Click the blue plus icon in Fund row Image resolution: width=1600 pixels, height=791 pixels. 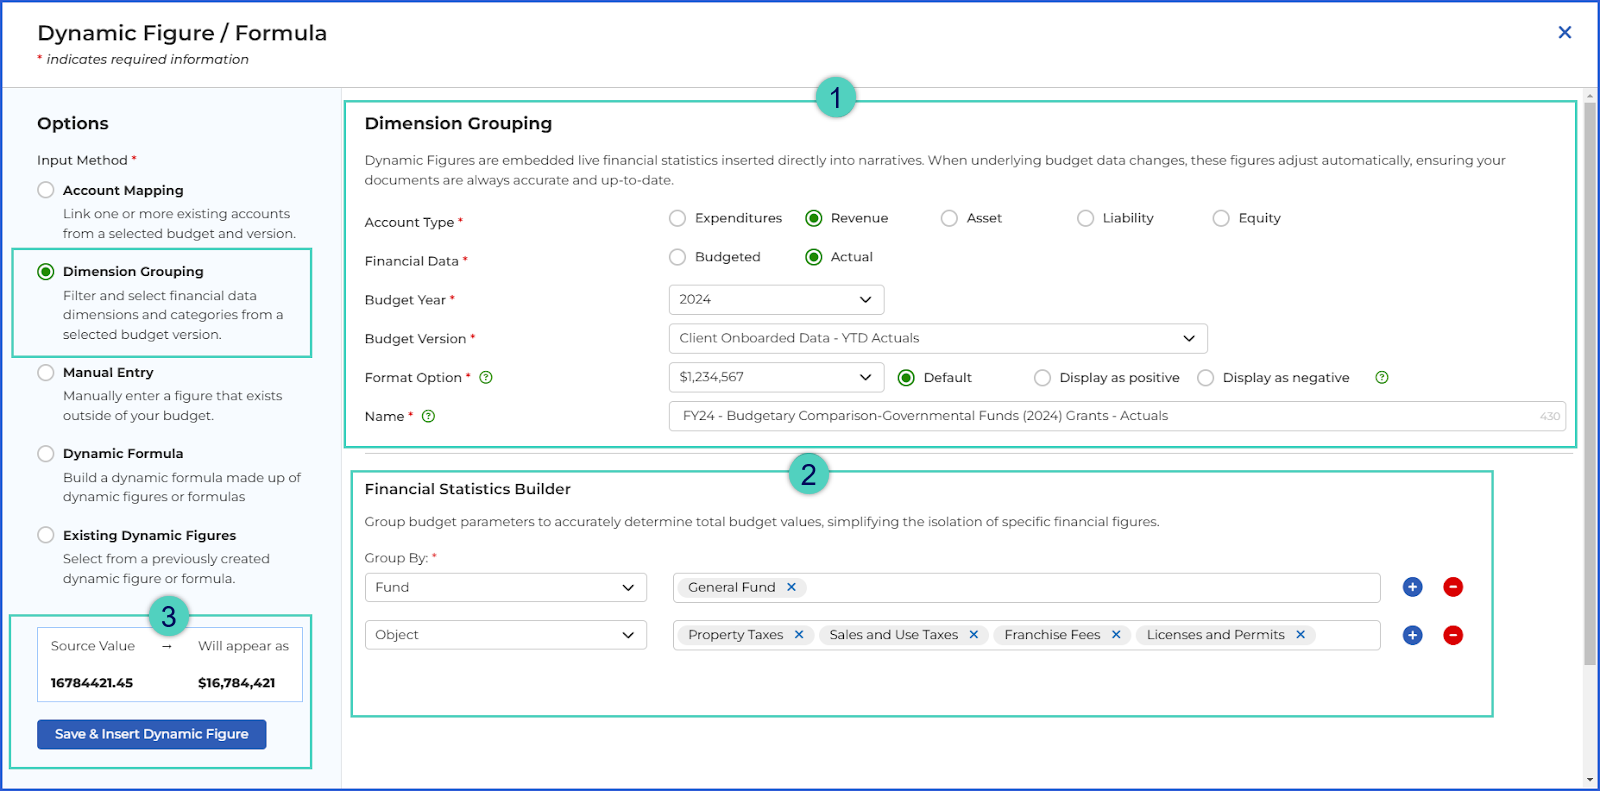1412,587
